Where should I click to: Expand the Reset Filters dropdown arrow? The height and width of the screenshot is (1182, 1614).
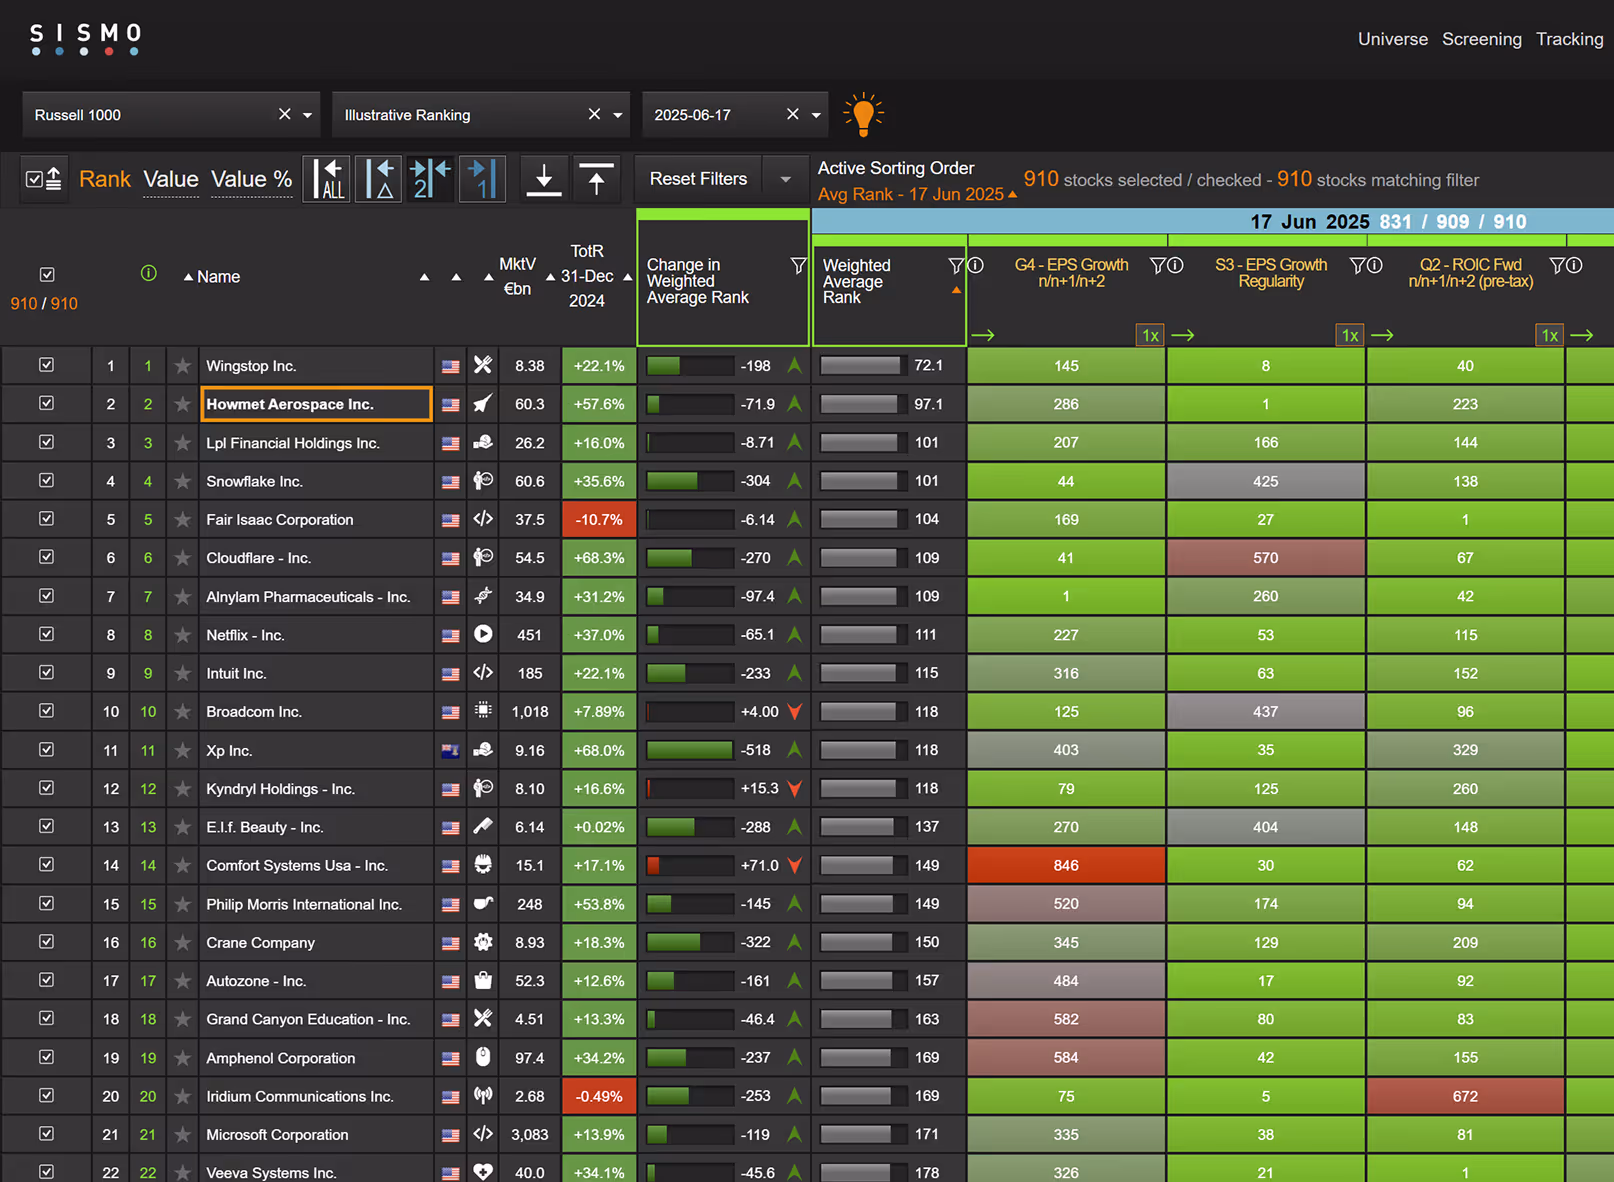tap(786, 179)
